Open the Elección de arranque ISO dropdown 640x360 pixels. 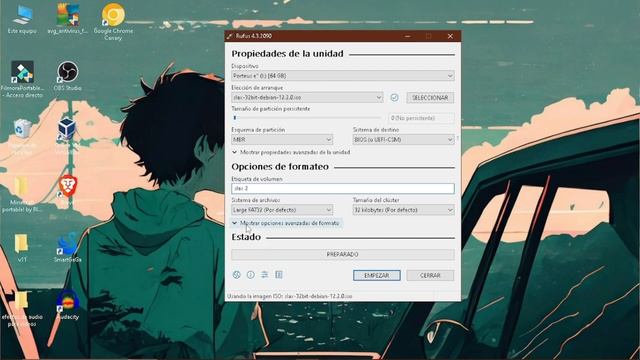[307, 98]
